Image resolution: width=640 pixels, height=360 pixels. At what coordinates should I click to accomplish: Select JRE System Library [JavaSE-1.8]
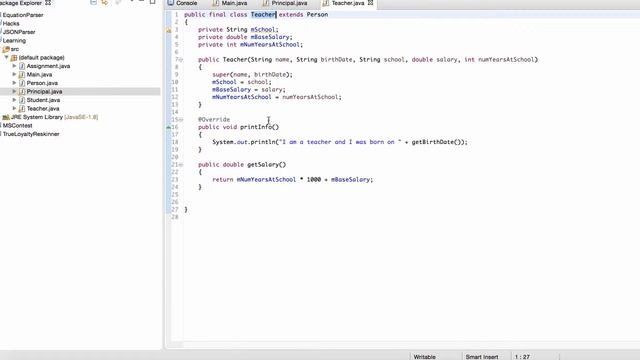pyautogui.click(x=54, y=117)
